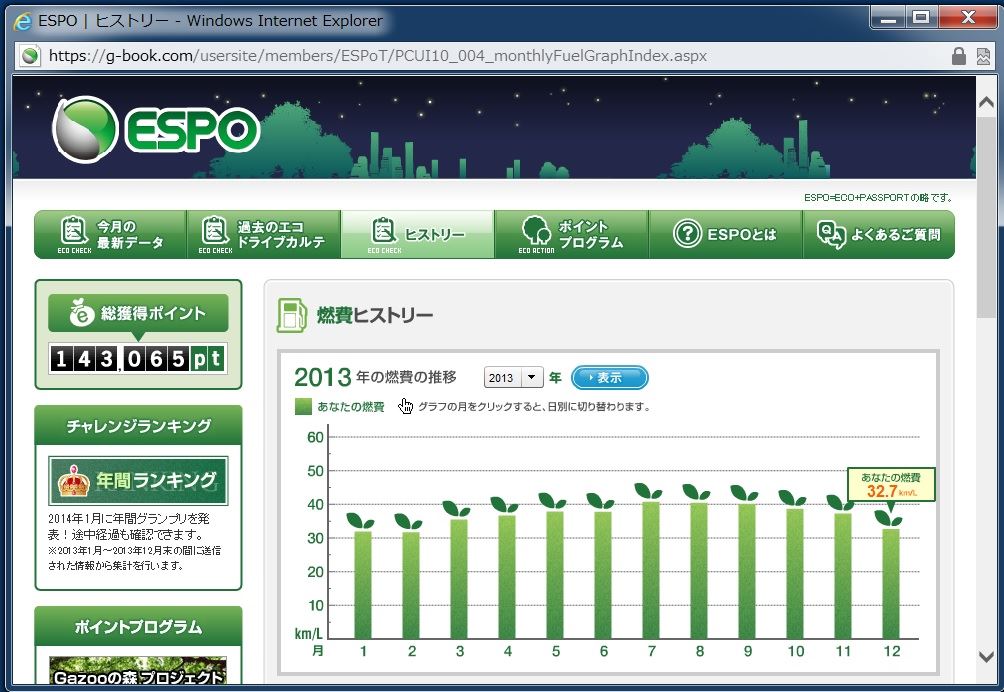
Task: Open 過去のエコドライブカルテ tab
Action: click(x=263, y=234)
